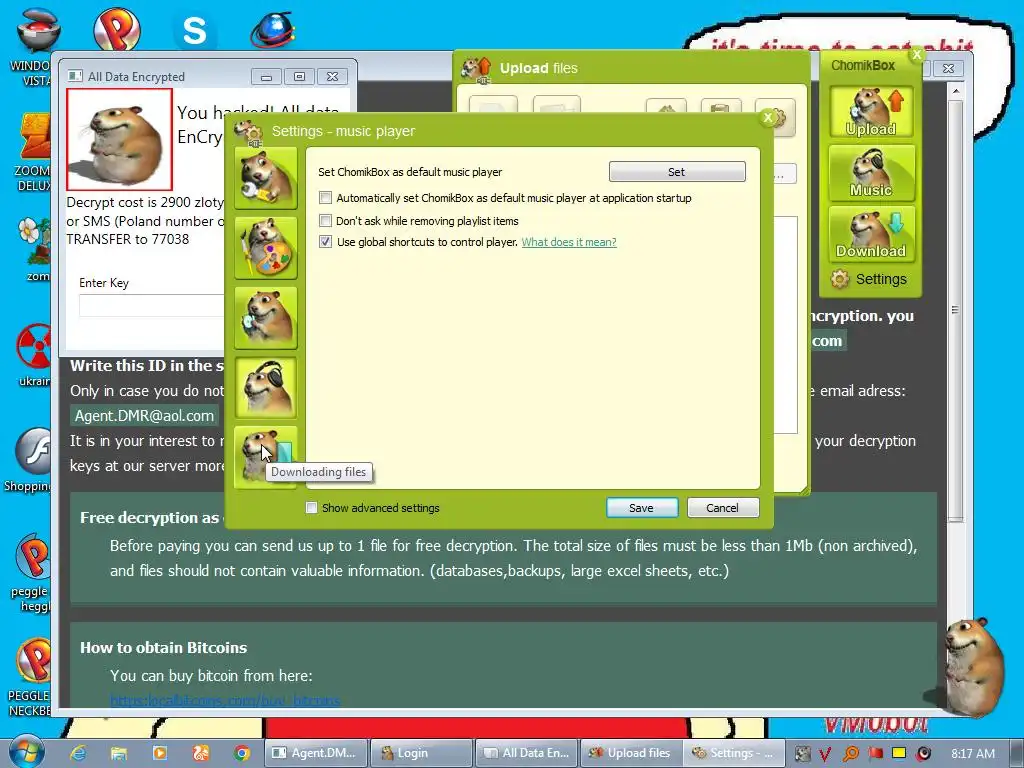Screen dimensions: 1024x768
Task: Click the second toolbar button in Upload files
Action: tap(556, 105)
